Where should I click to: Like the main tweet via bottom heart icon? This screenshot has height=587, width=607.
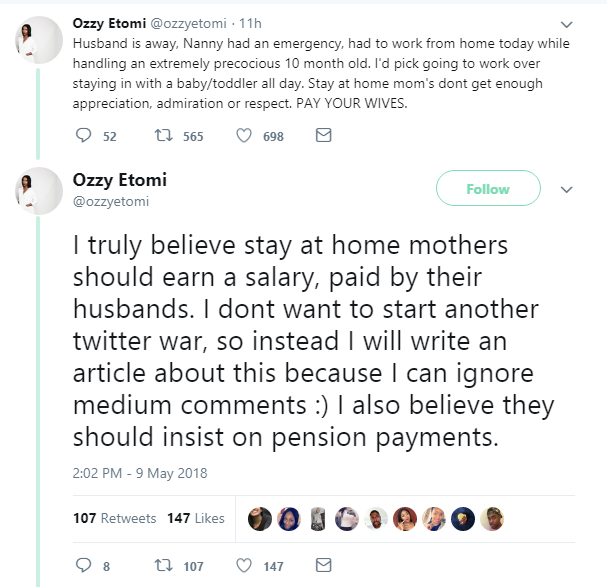point(243,566)
